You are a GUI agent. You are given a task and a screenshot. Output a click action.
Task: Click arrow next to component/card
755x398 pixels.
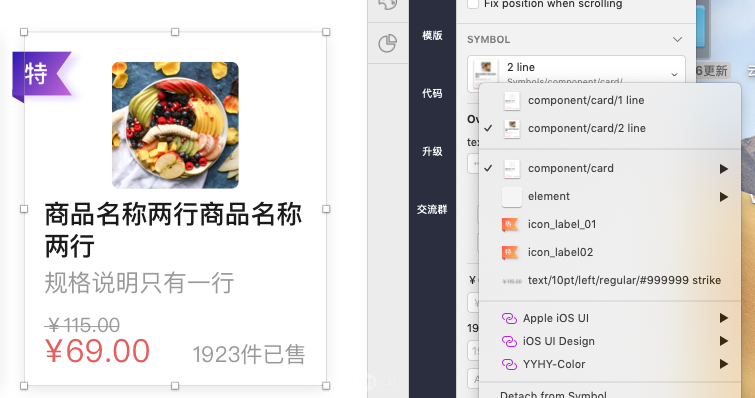[724, 169]
